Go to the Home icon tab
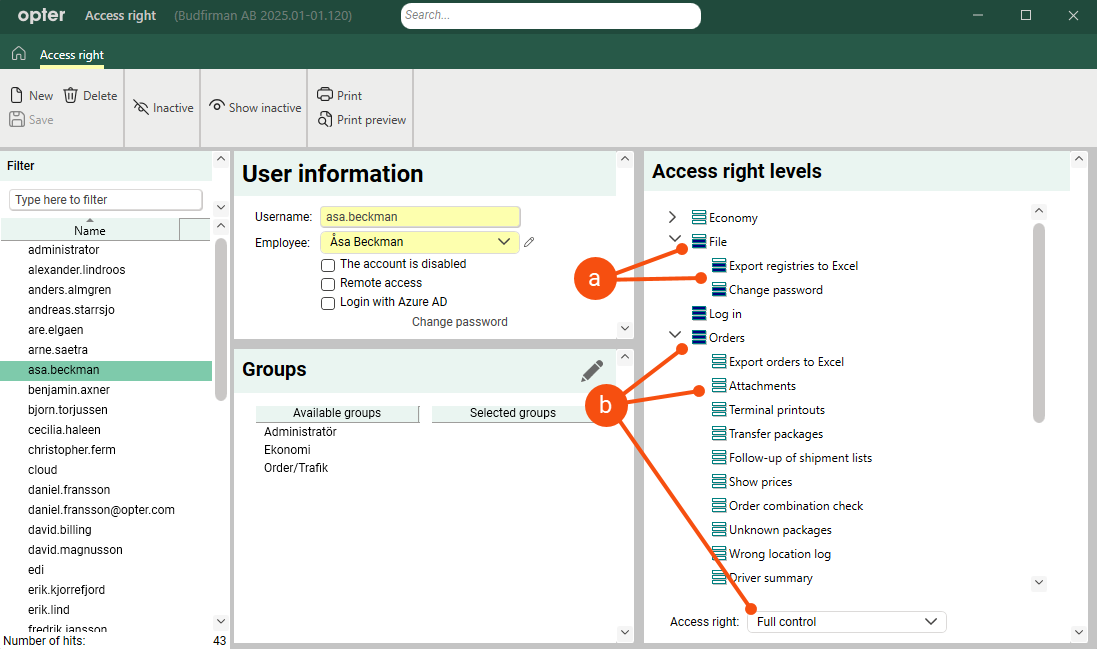The height and width of the screenshot is (649, 1097). tap(18, 54)
